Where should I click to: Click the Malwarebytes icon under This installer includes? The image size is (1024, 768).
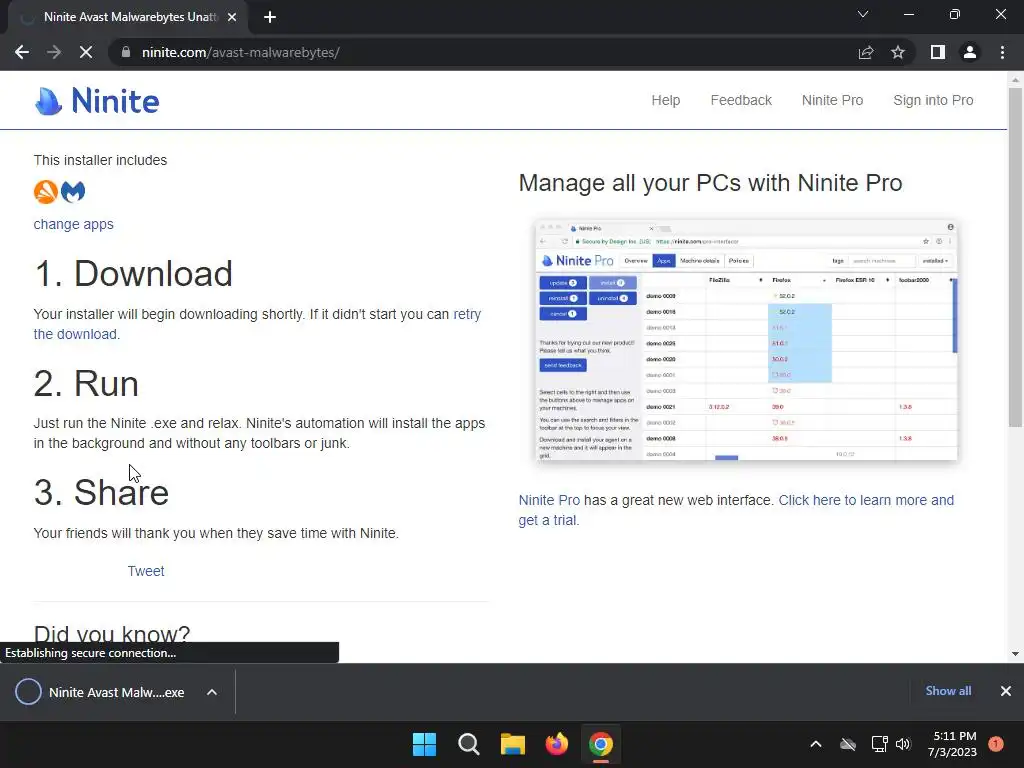[73, 192]
